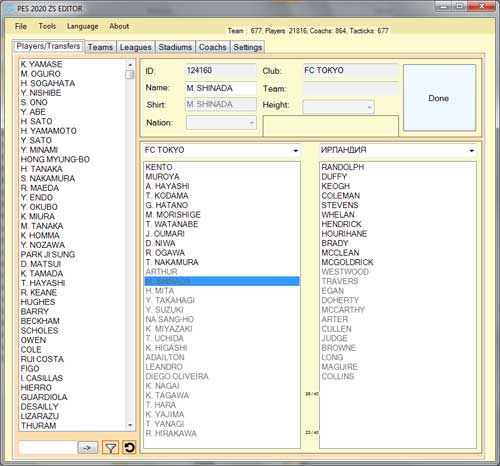Select the highlighted M. SHINADA squad row

[222, 281]
